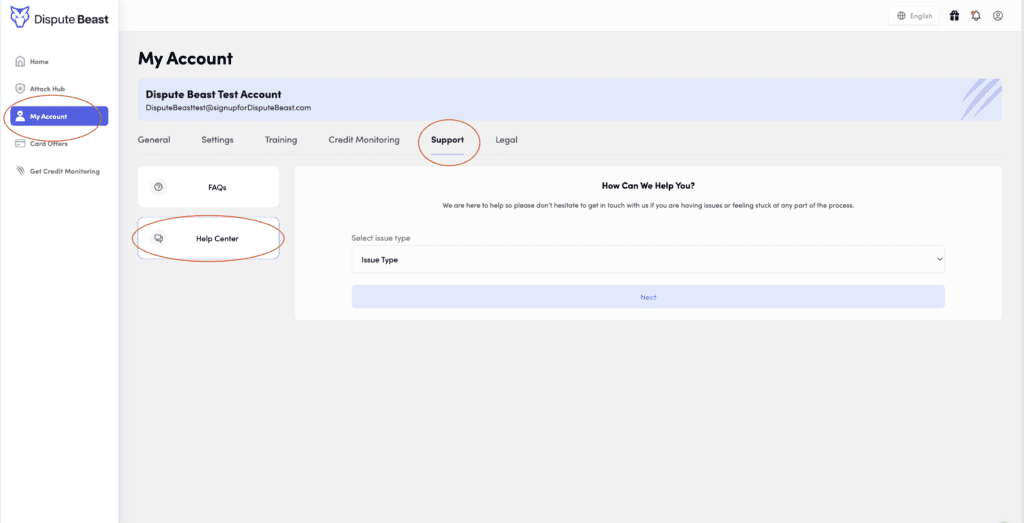
Task: Click the Home house icon
Action: pyautogui.click(x=20, y=62)
